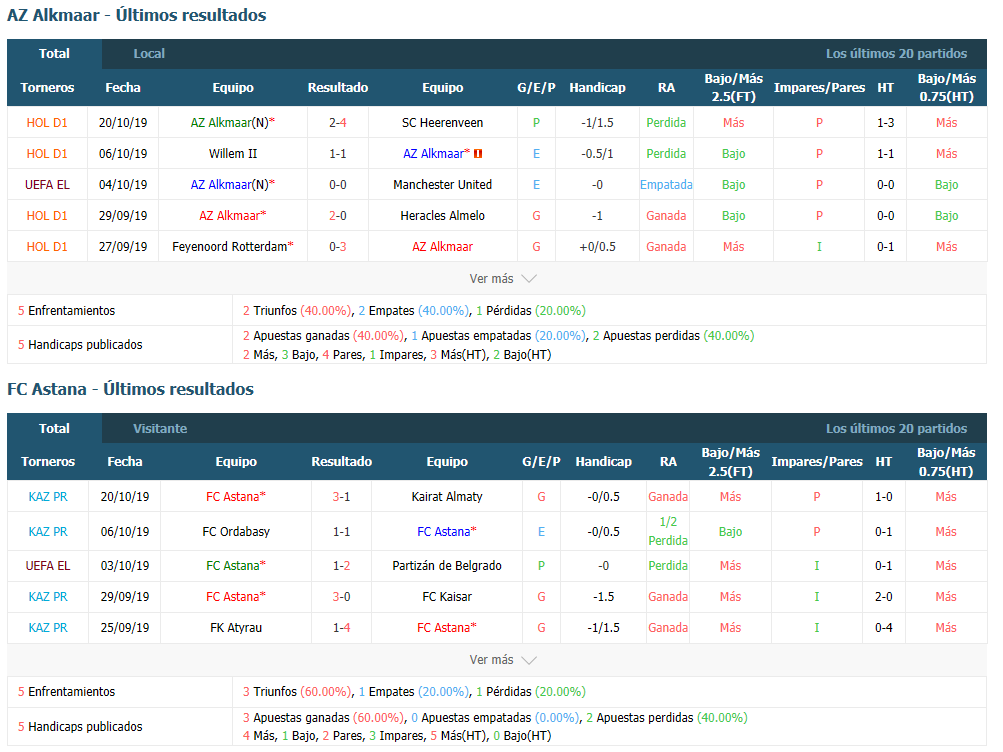This screenshot has width=1003, height=752.
Task: Open Partizán de Belgrado team link
Action: point(446,566)
